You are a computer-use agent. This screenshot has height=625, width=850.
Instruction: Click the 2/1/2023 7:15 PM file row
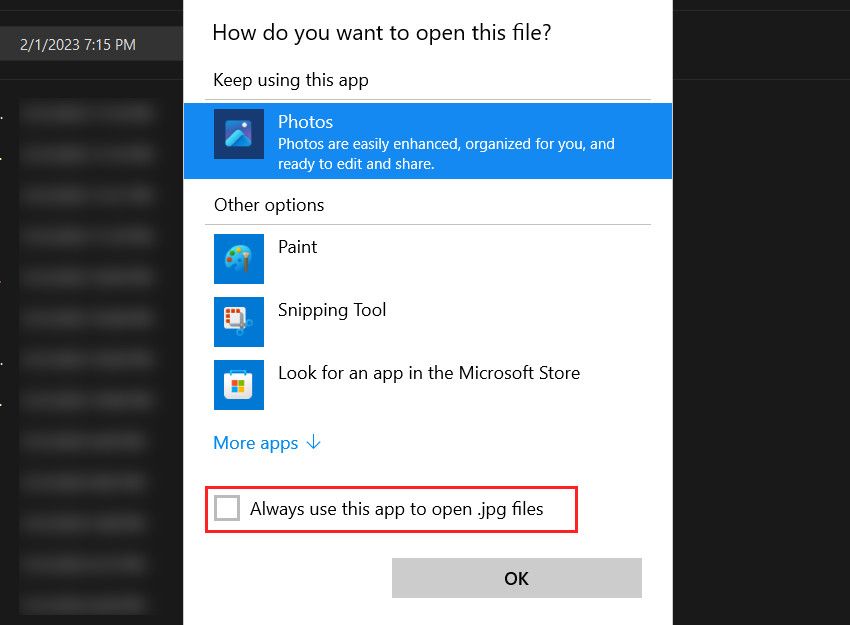pyautogui.click(x=91, y=44)
